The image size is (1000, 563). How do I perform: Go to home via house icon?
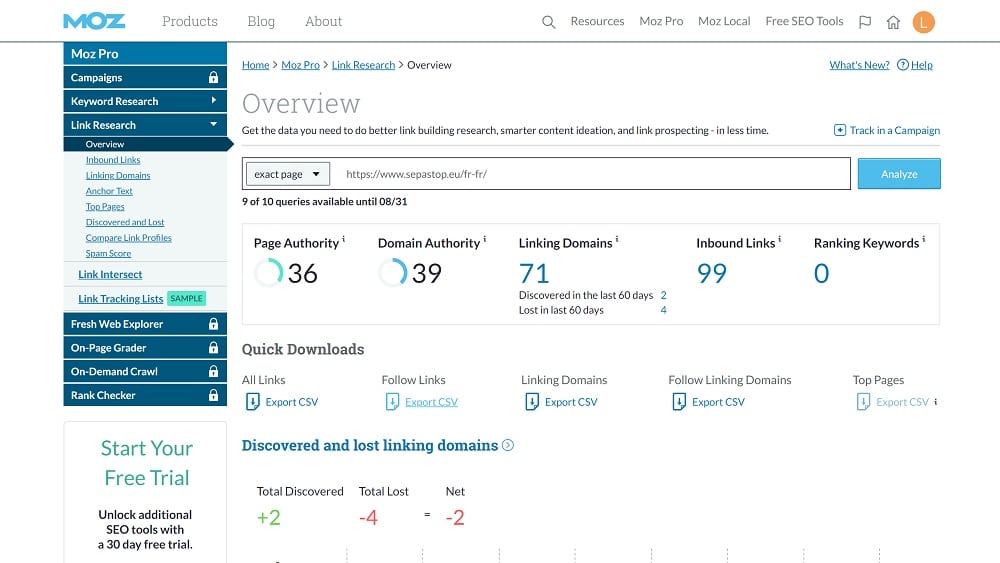pyautogui.click(x=893, y=22)
